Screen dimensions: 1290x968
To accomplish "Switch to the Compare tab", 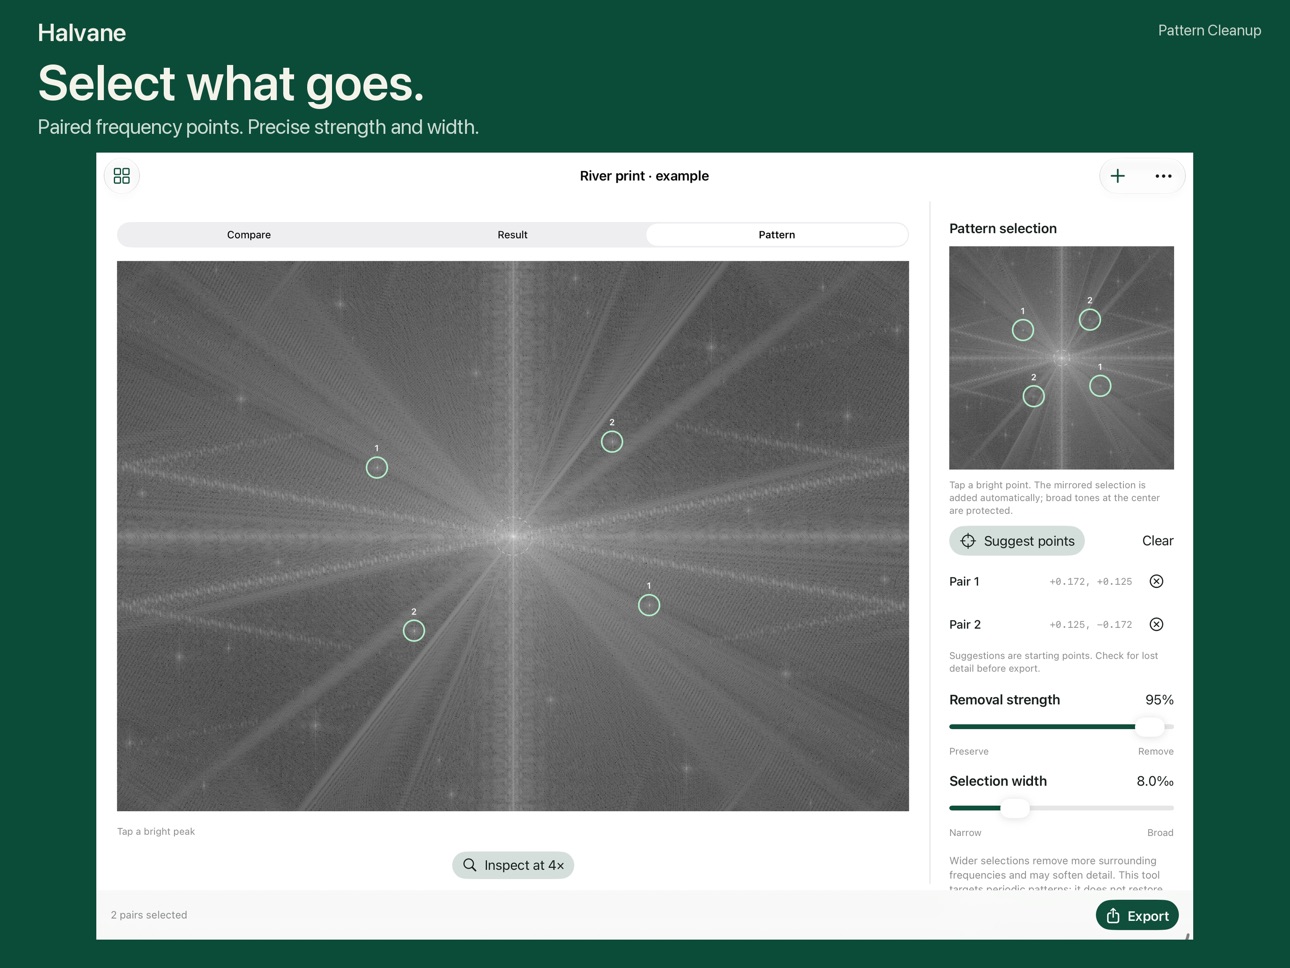I will 249,235.
